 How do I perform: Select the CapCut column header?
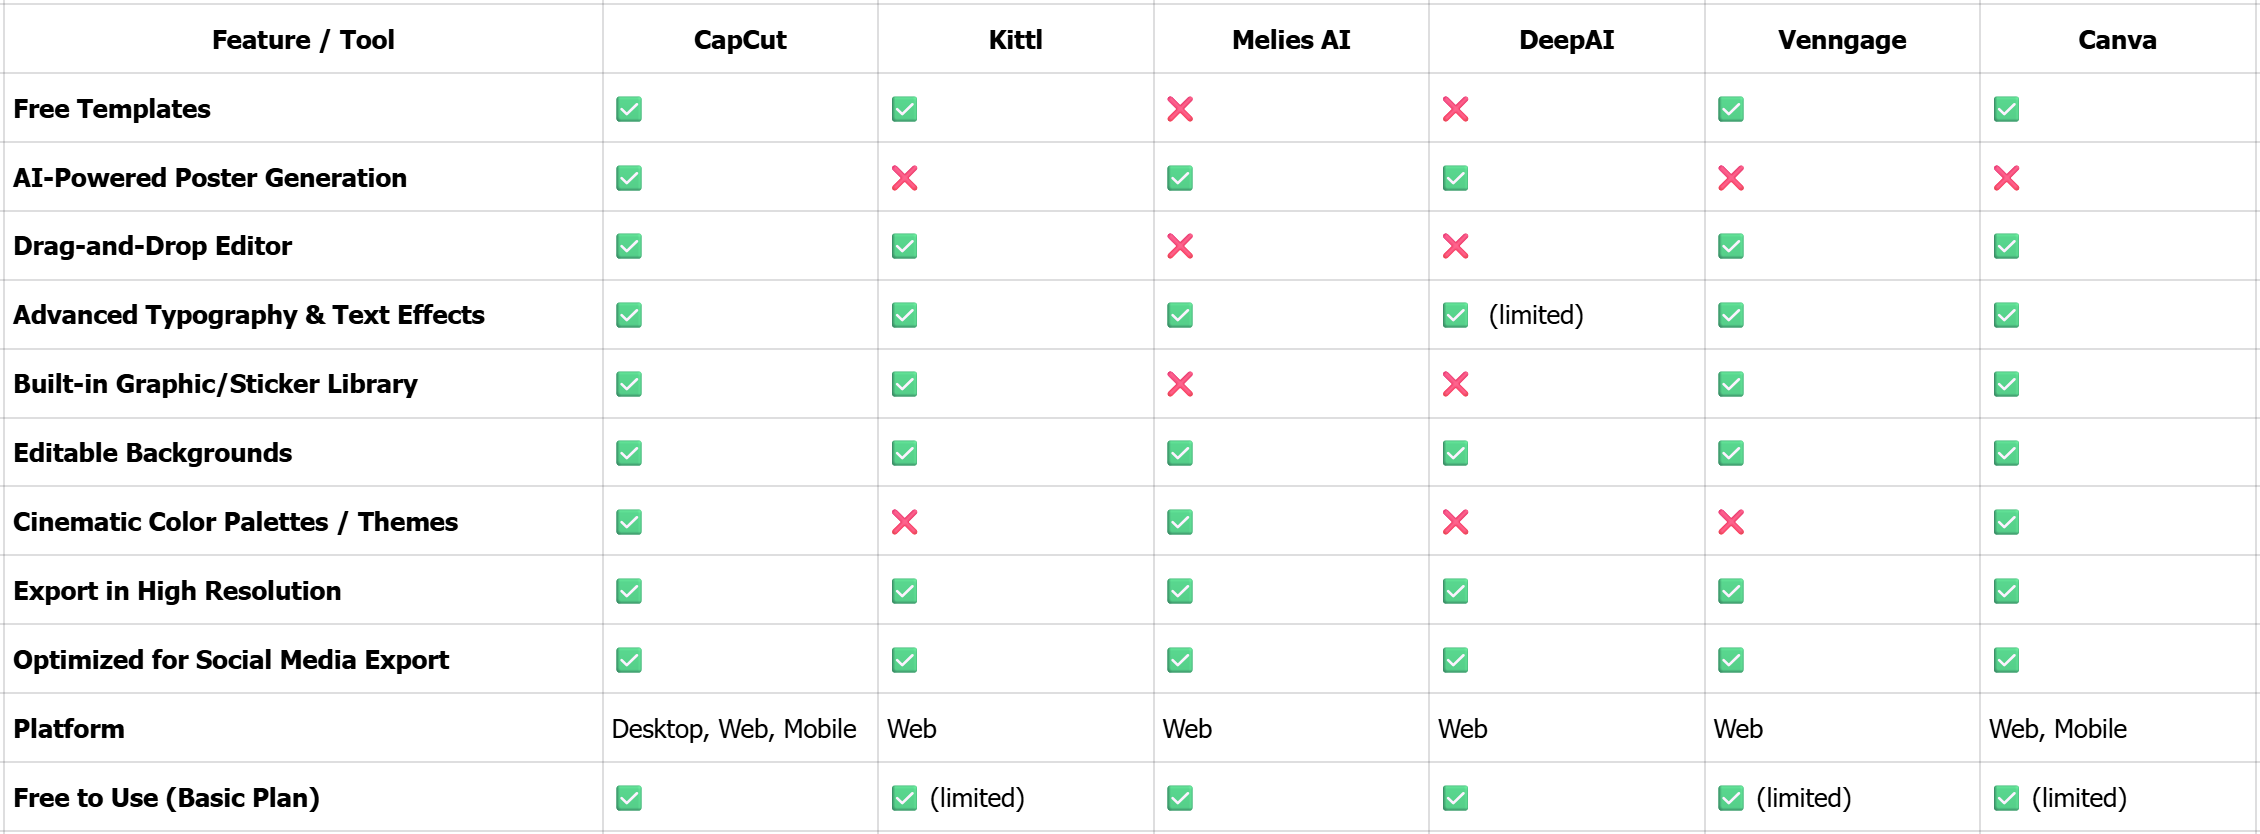pos(740,40)
